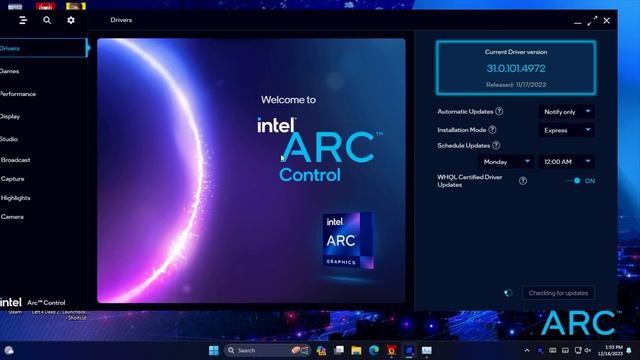The image size is (640, 360).
Task: Open the weather widget on the taskbar
Action: coord(9,350)
